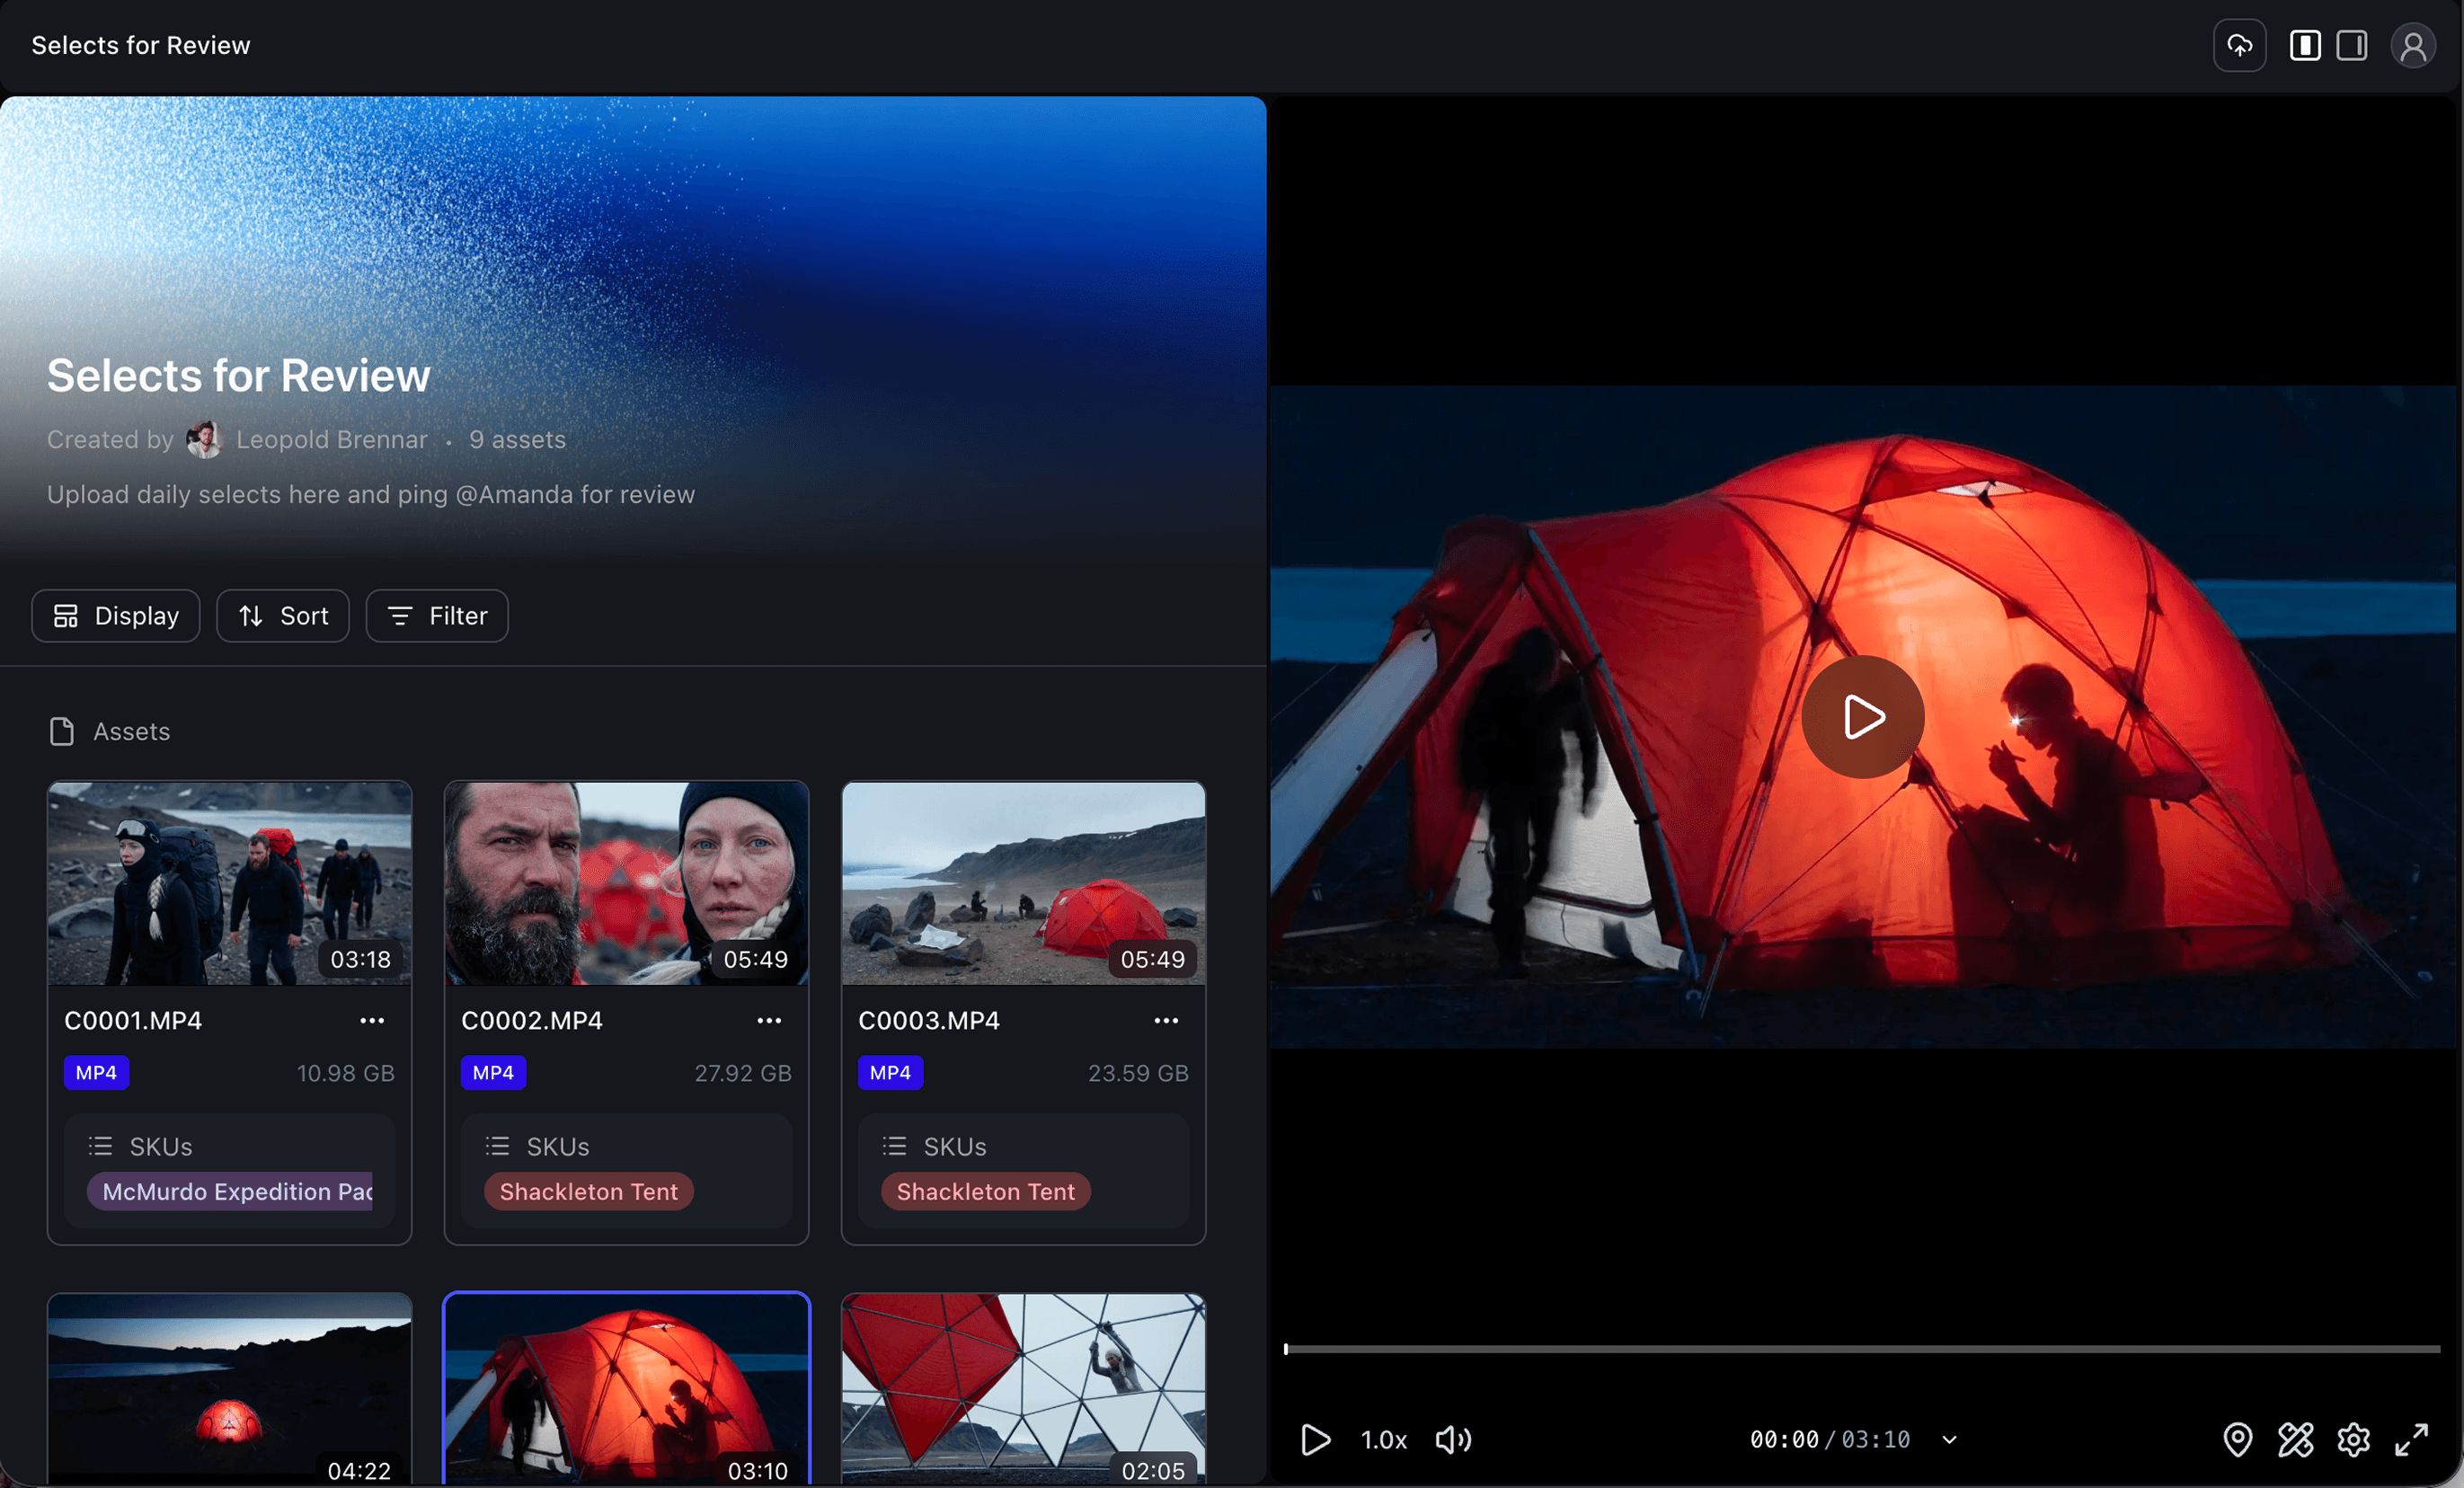Enter fullscreen video mode
The width and height of the screenshot is (2464, 1488).
[x=2411, y=1439]
